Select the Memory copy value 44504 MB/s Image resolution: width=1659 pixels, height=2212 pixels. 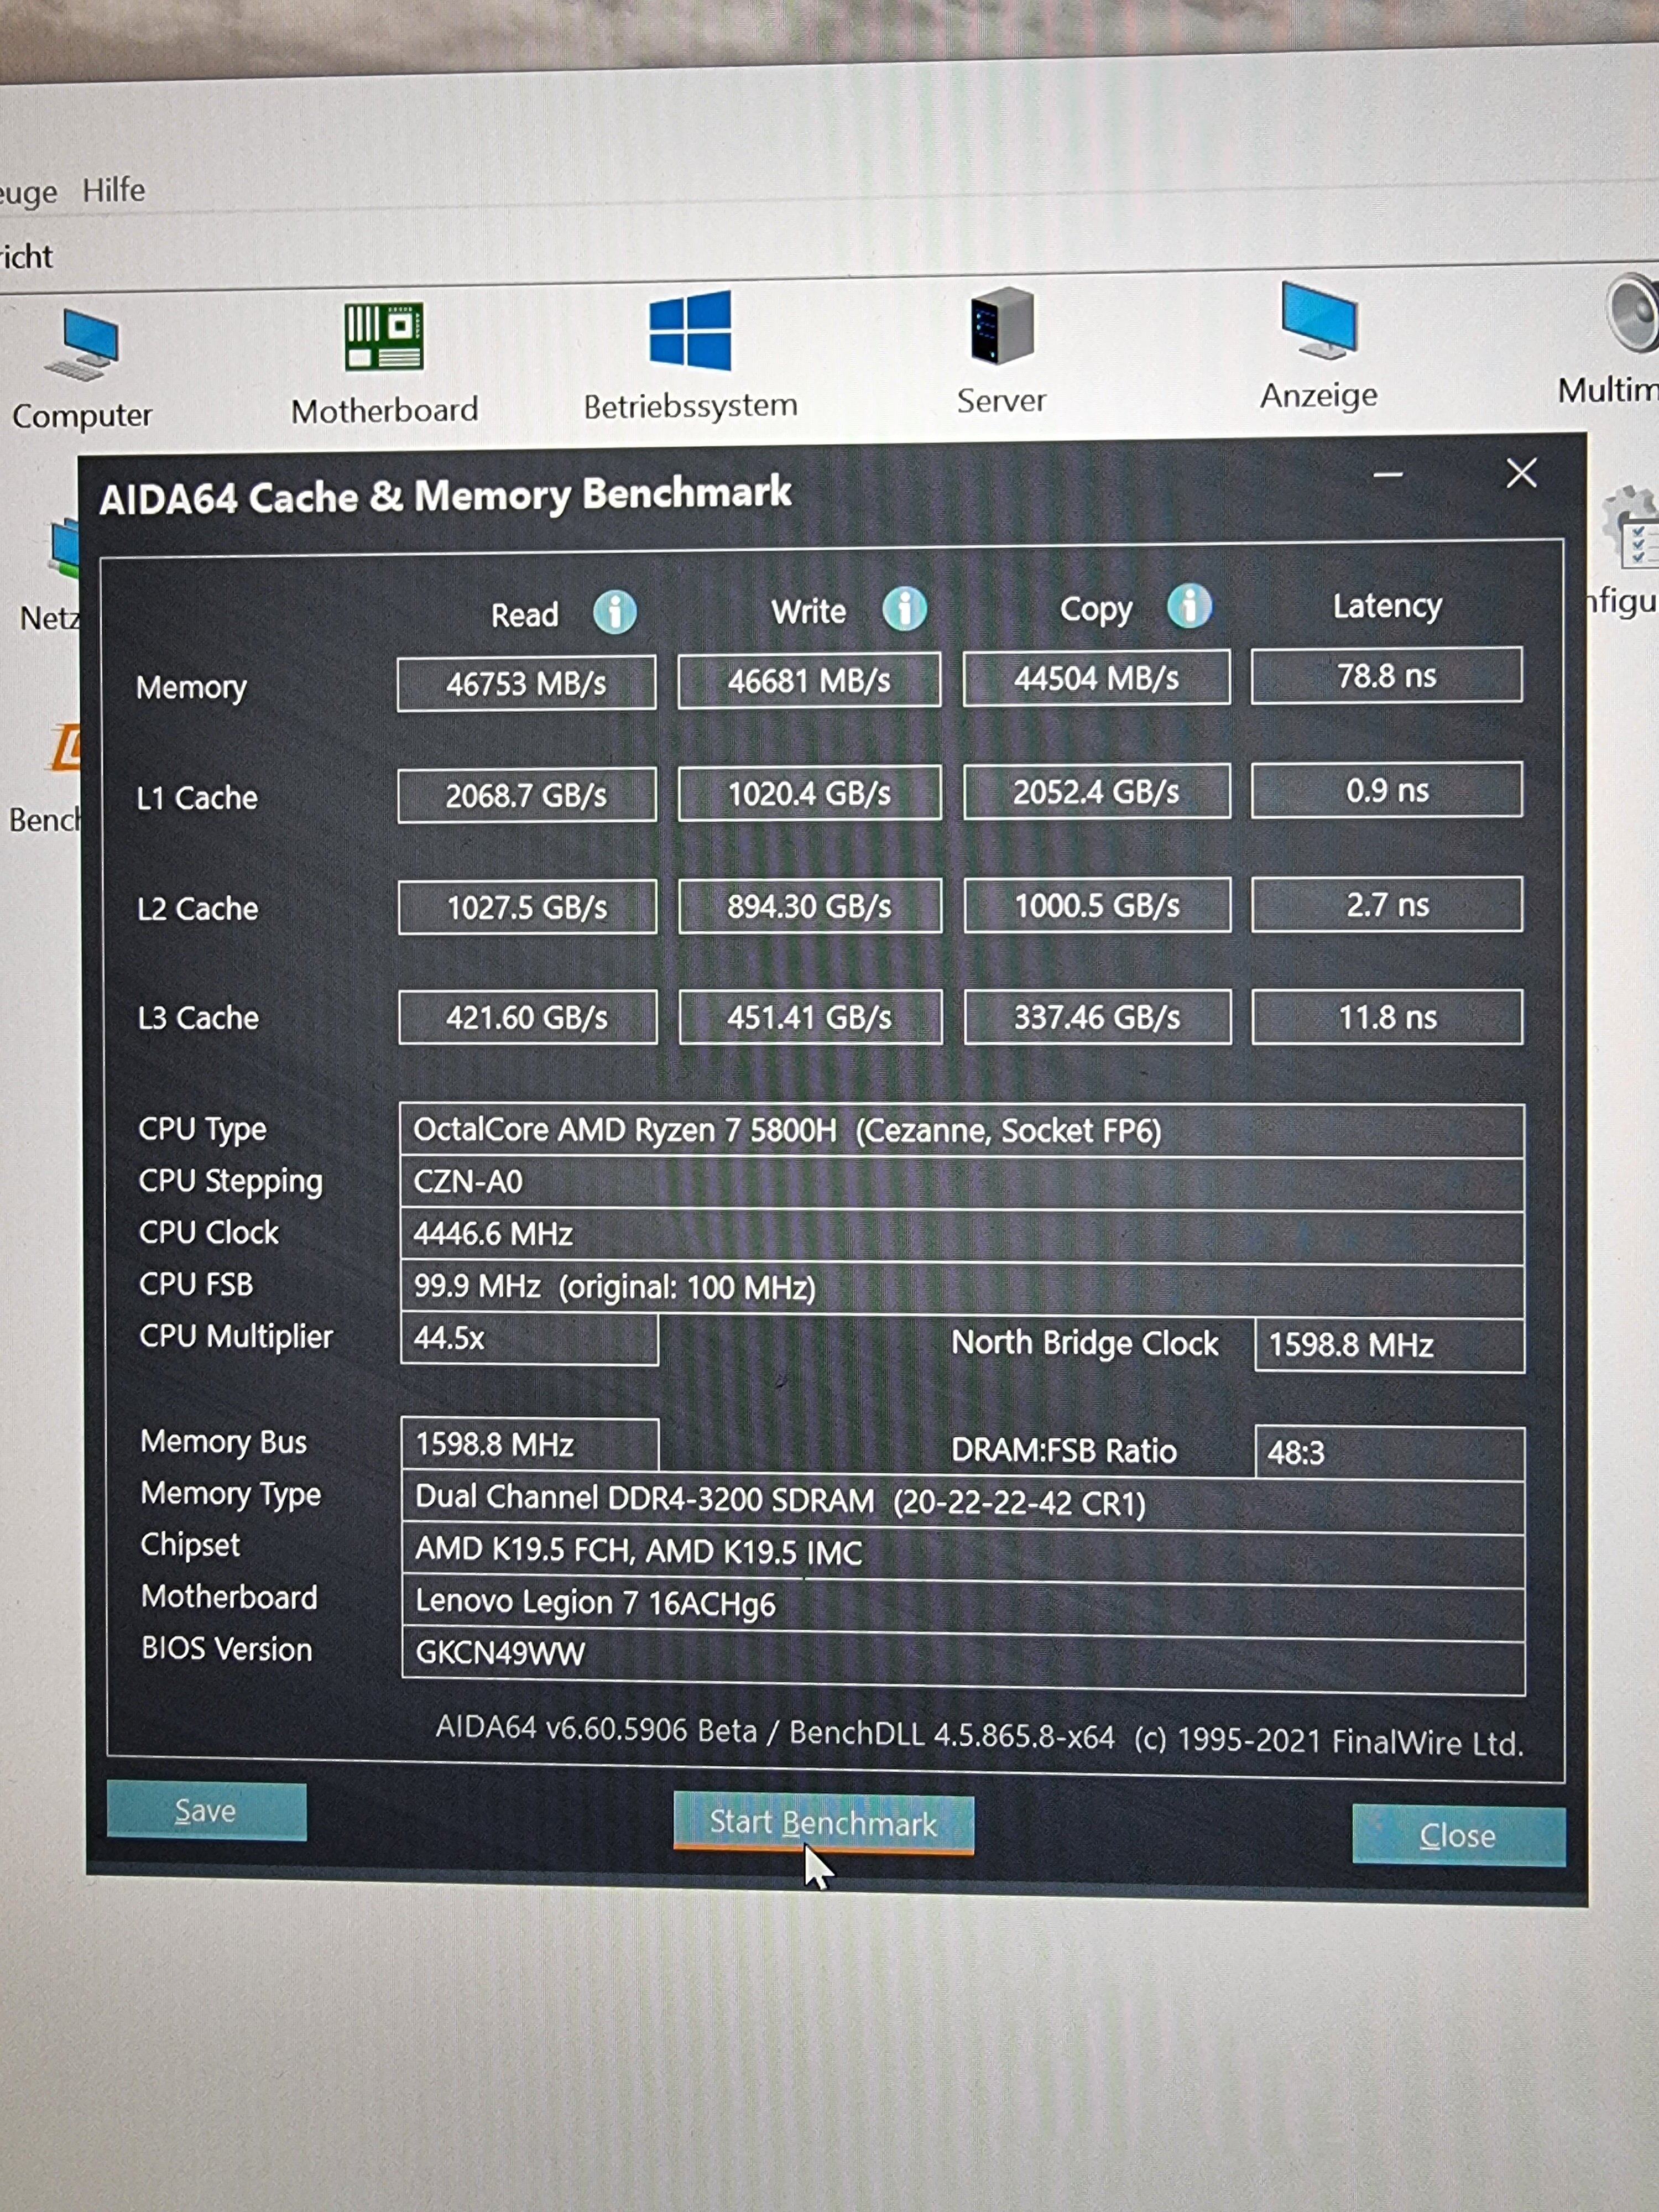point(1096,678)
